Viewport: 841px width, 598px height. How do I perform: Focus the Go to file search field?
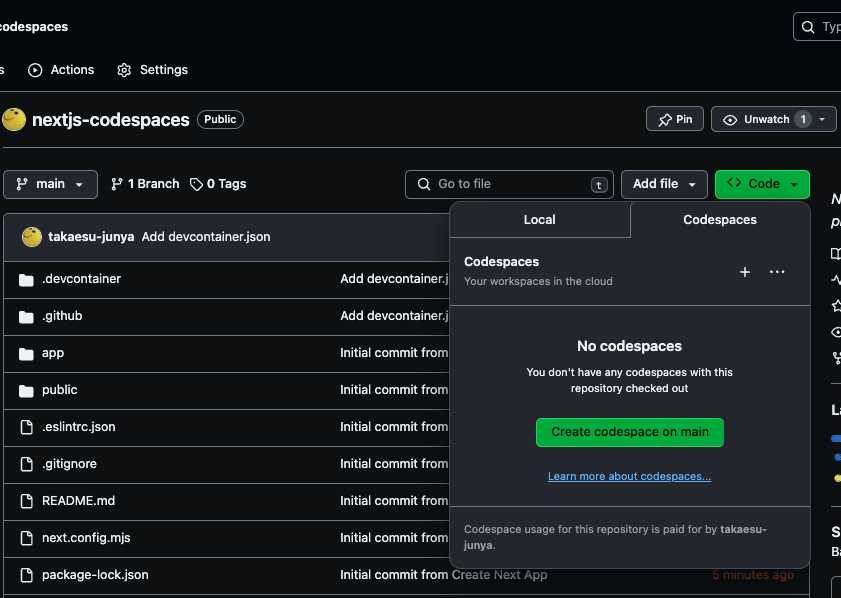point(509,184)
